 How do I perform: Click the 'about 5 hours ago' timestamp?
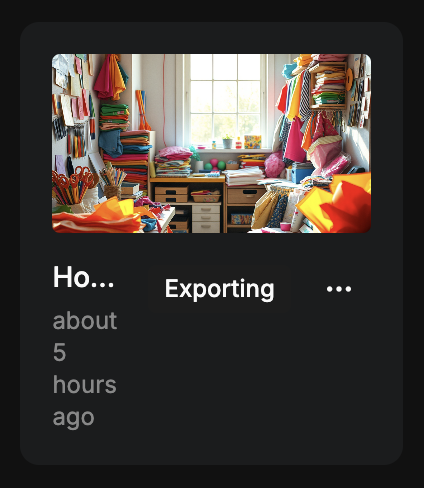pyautogui.click(x=85, y=369)
